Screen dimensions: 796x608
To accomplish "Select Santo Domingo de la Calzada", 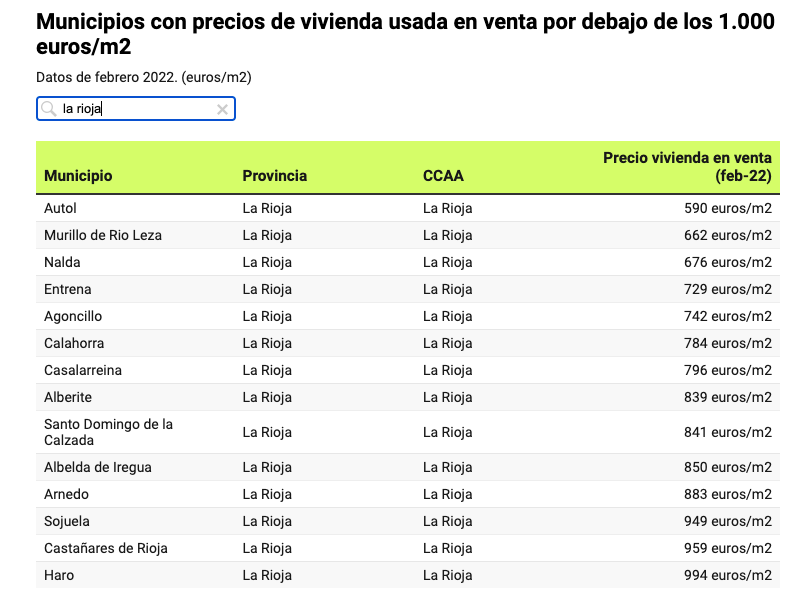I will click(108, 432).
